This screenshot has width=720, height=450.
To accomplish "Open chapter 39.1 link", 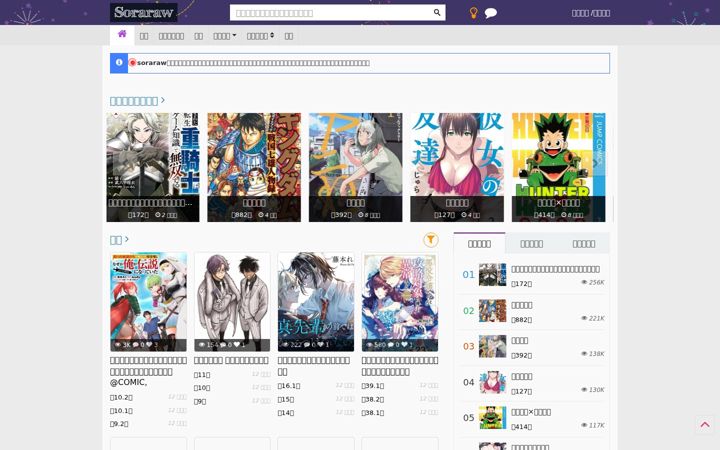I will coord(373,386).
